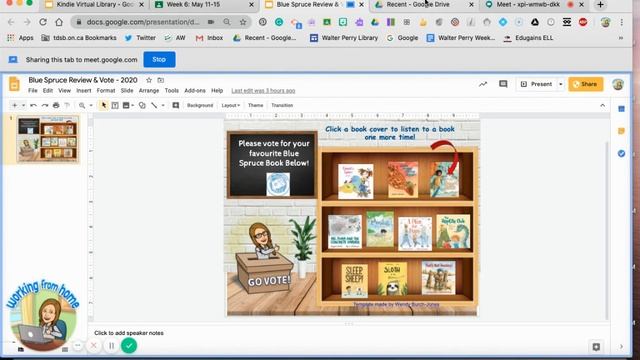The width and height of the screenshot is (640, 360).
Task: Open the comment history icon
Action: 503,84
